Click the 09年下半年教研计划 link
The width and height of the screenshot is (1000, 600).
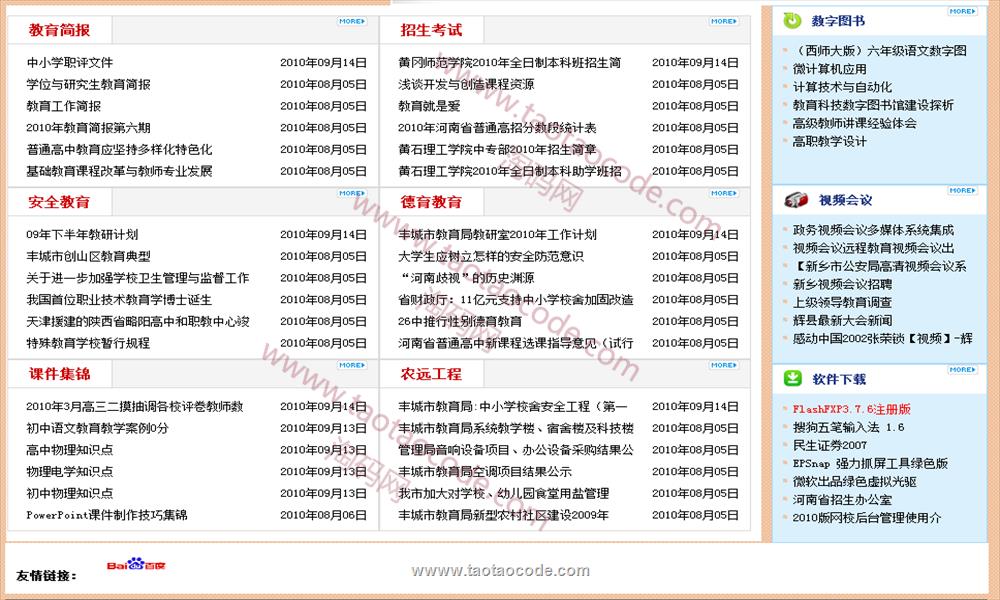tap(82, 235)
